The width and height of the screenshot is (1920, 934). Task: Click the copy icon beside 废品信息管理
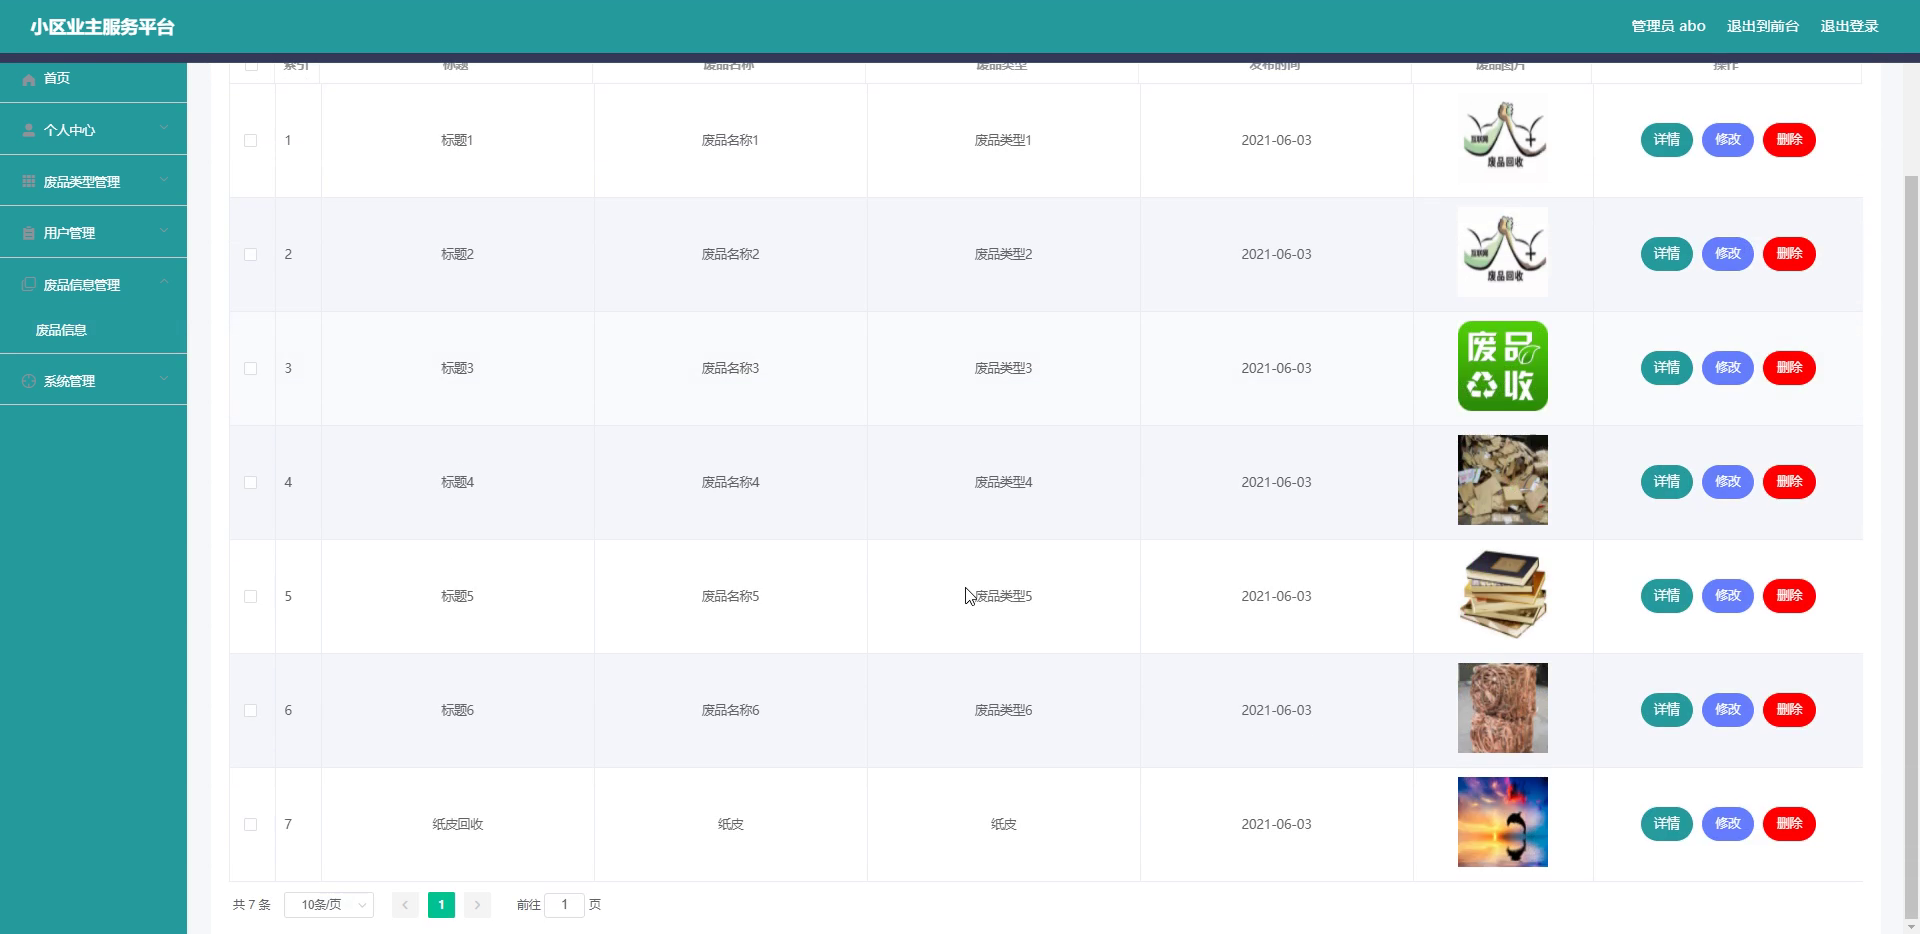tap(29, 284)
